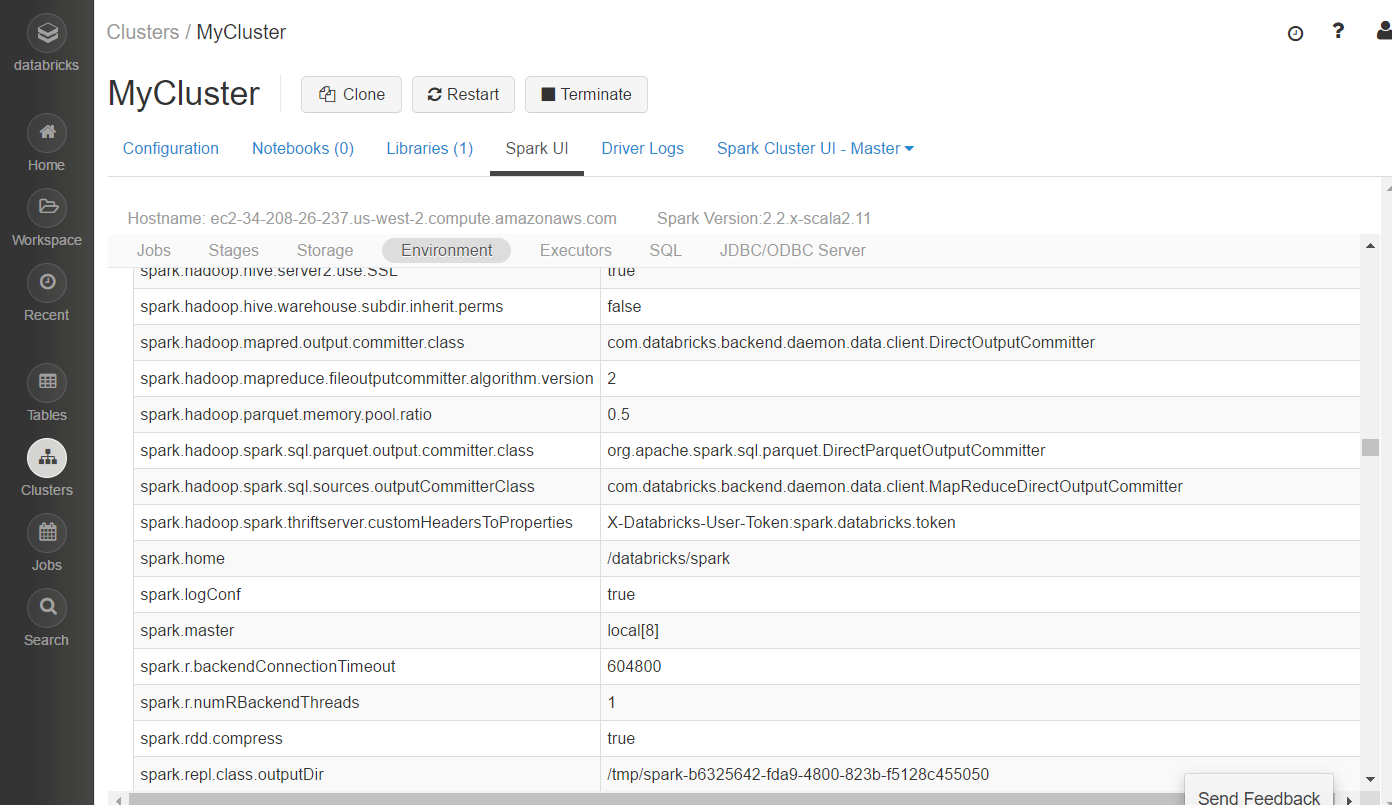Click spark.hadoop.spark.sql.sources.outputCommitterClass property
1392x805 pixels.
coord(337,486)
